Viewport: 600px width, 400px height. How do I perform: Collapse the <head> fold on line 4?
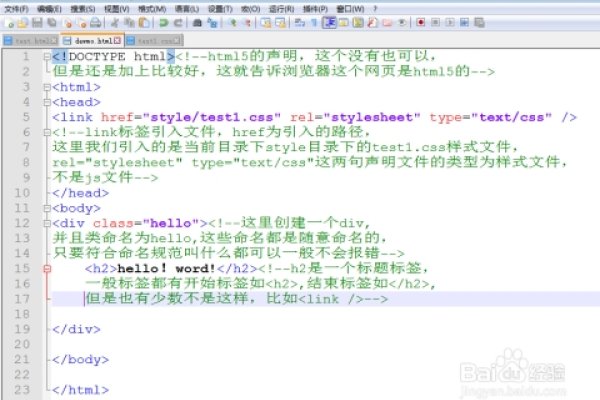[47, 102]
